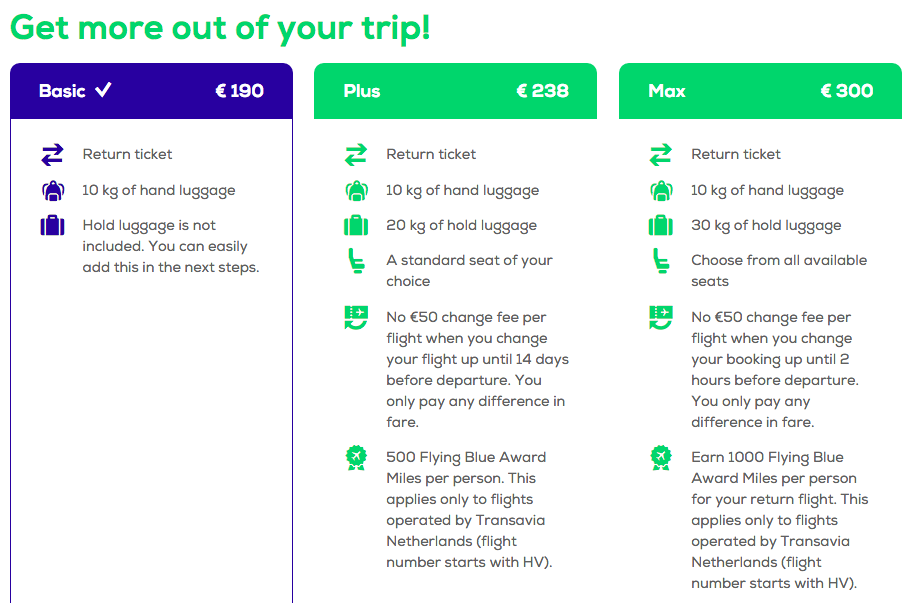Click the Max Flying Blue award icon

point(661,457)
